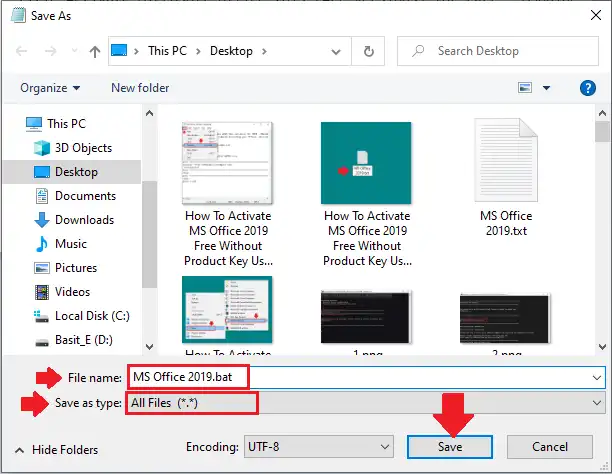Click the Pictures landscape icon

[42, 268]
